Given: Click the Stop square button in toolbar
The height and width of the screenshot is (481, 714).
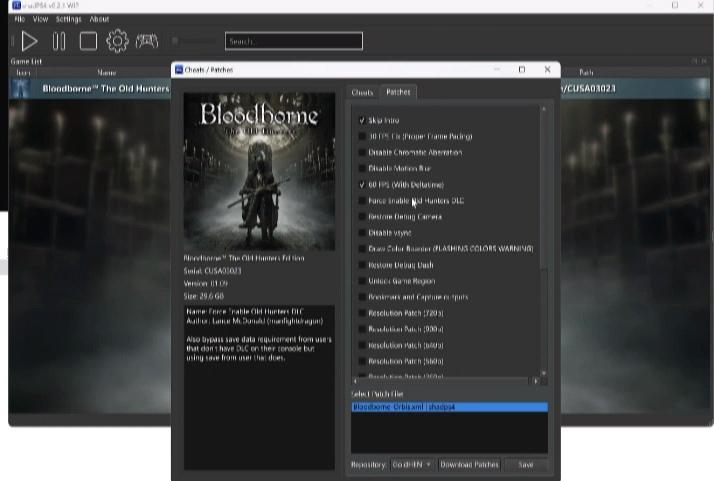Looking at the screenshot, I should click(88, 41).
